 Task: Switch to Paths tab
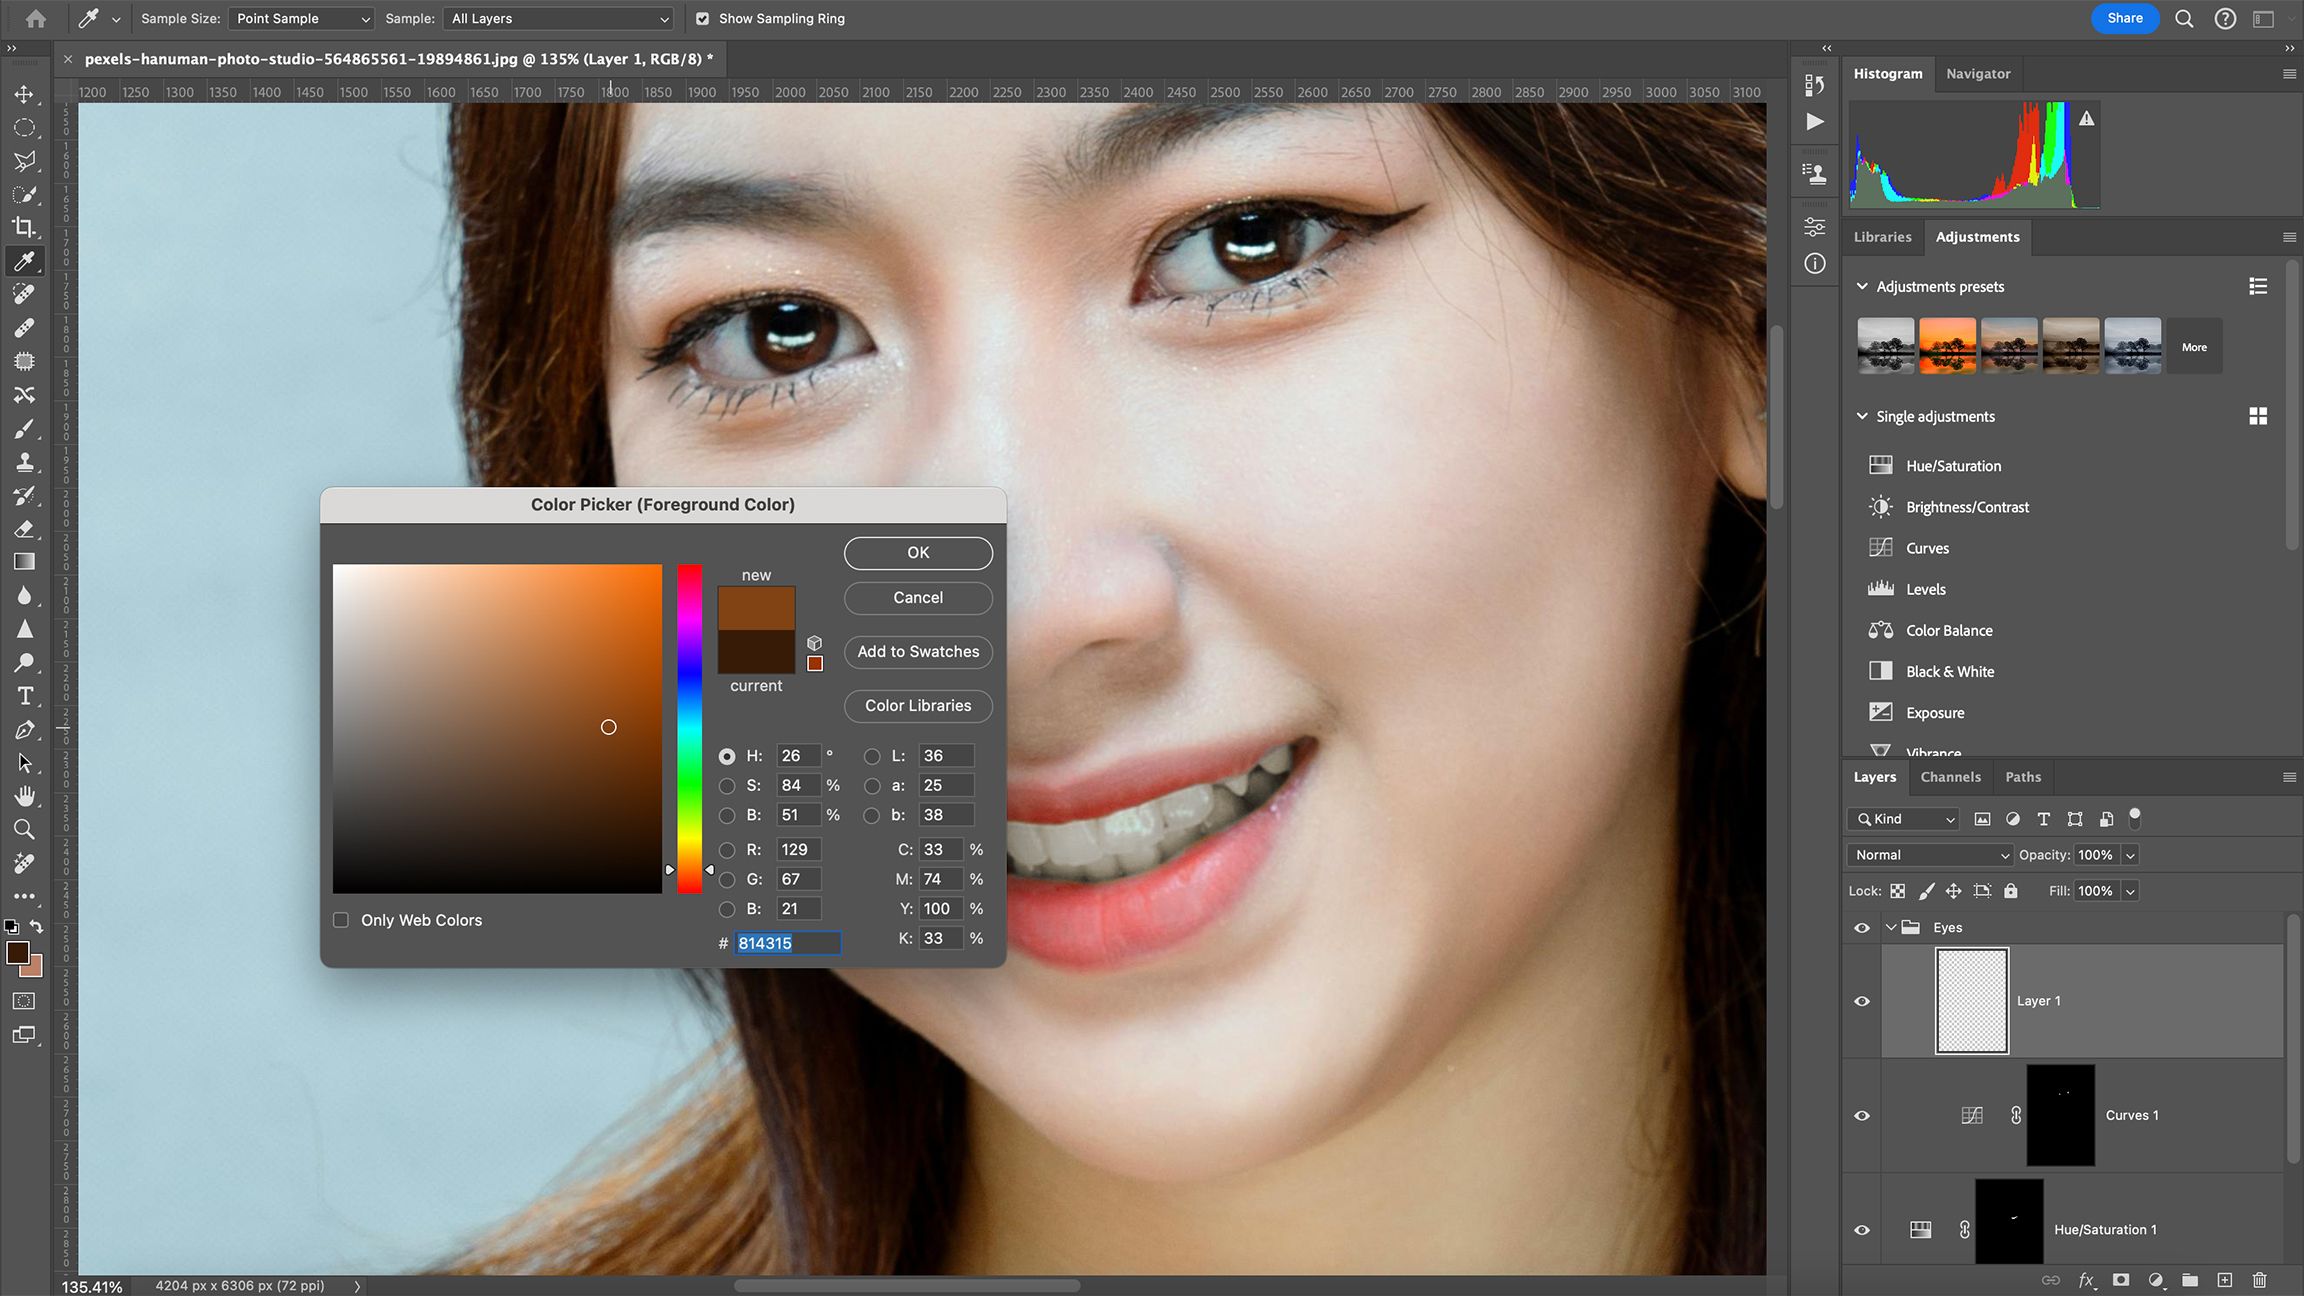2023,777
